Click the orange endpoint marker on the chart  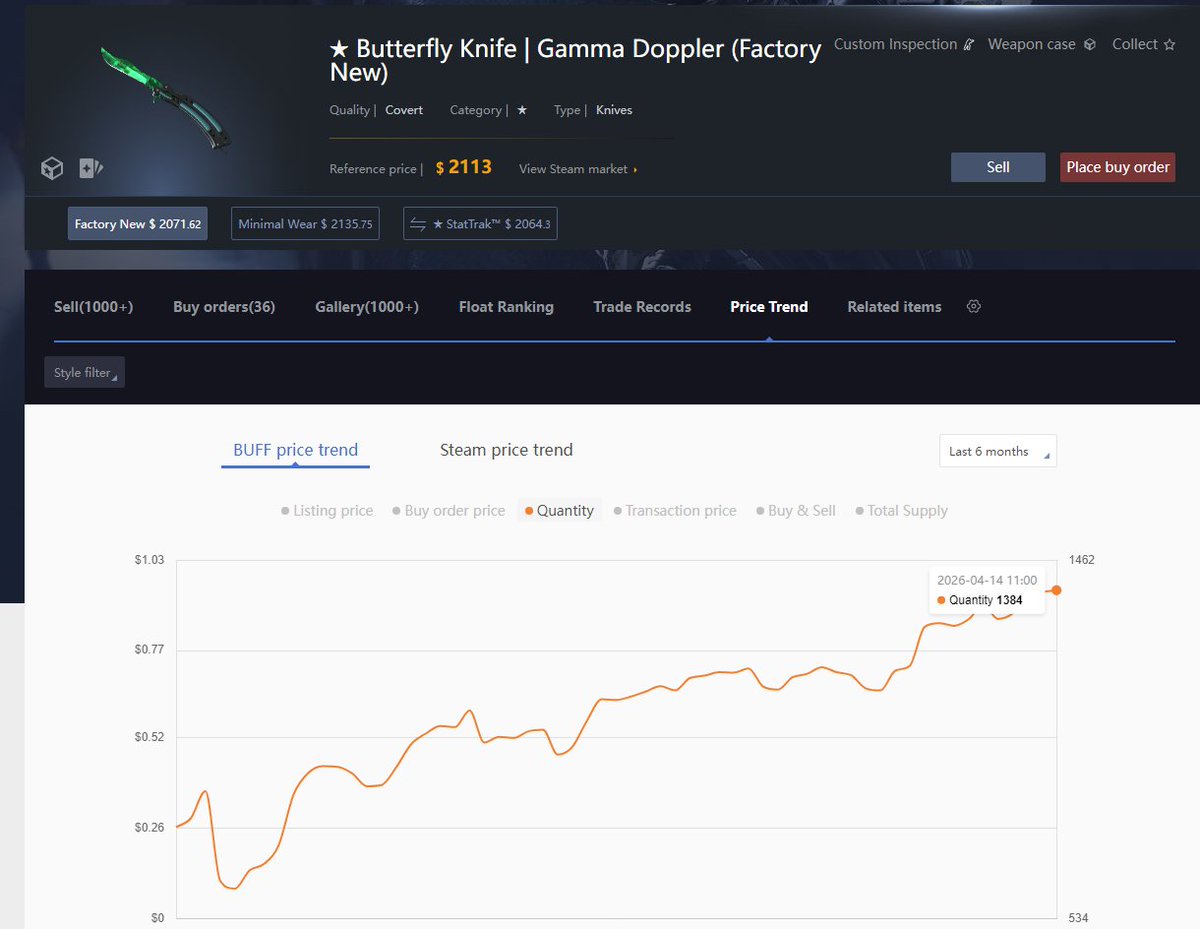(x=1056, y=590)
